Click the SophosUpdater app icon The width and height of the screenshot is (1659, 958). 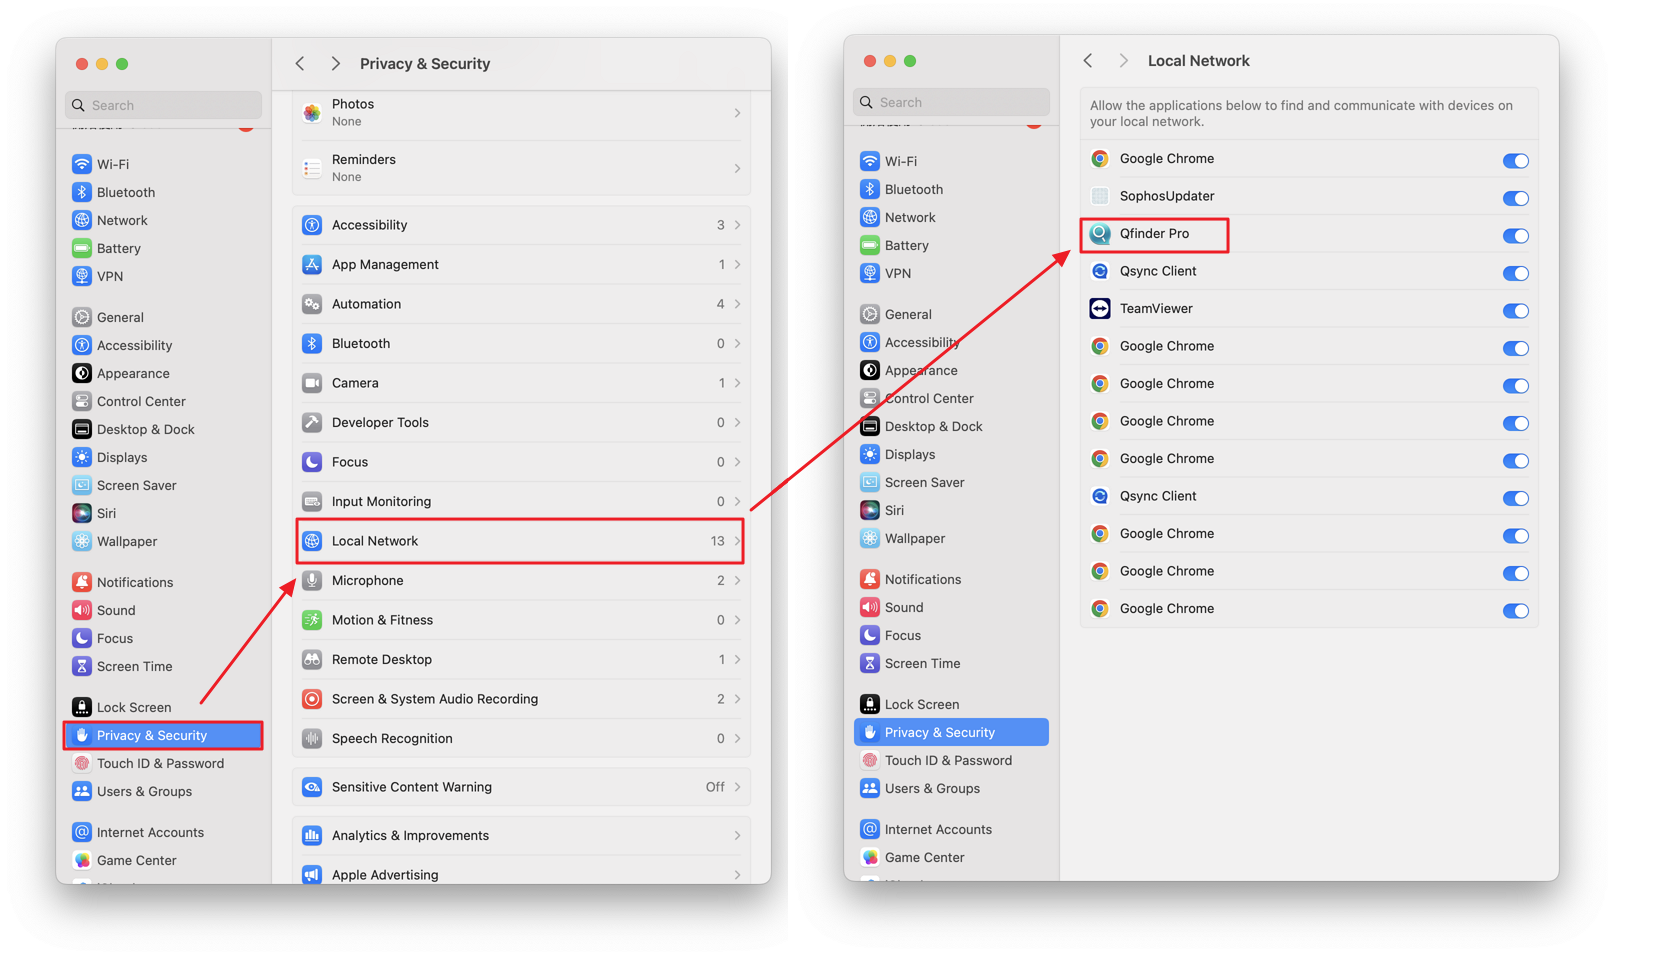pyautogui.click(x=1100, y=196)
